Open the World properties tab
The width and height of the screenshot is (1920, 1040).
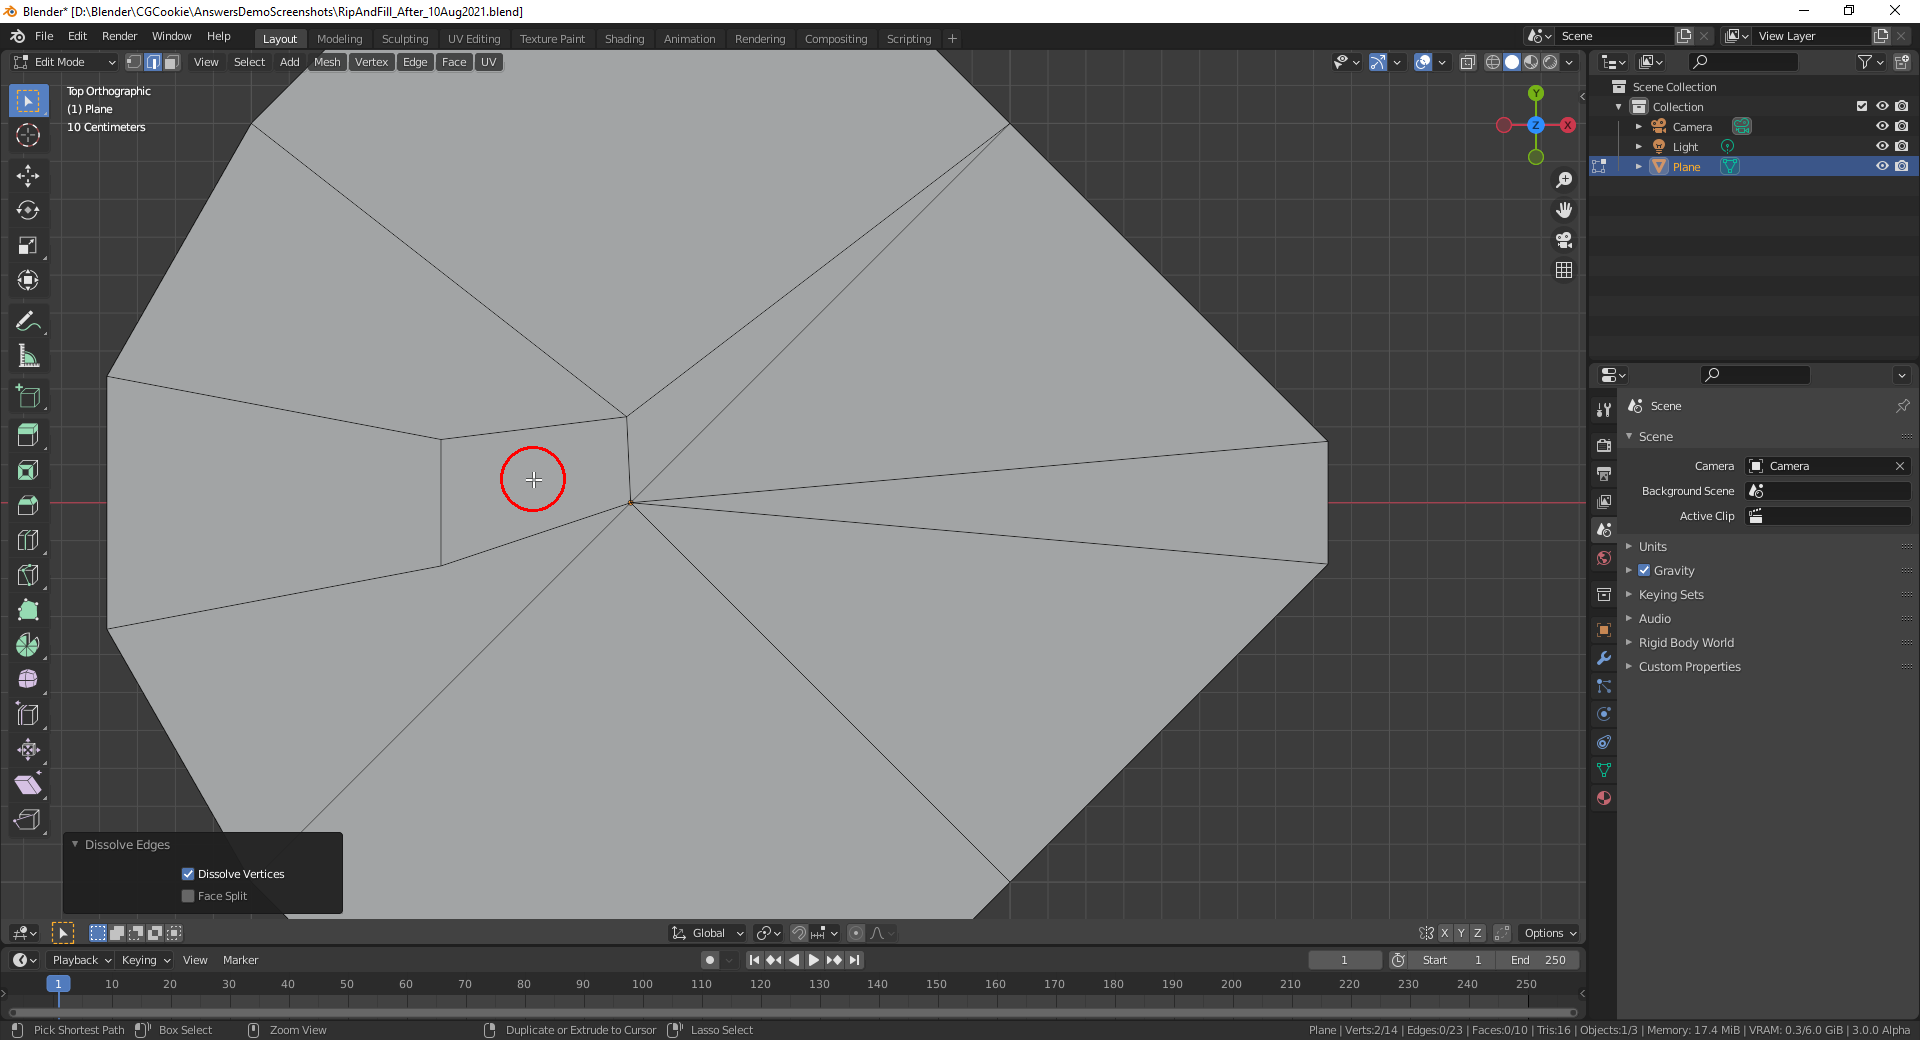pyautogui.click(x=1604, y=558)
